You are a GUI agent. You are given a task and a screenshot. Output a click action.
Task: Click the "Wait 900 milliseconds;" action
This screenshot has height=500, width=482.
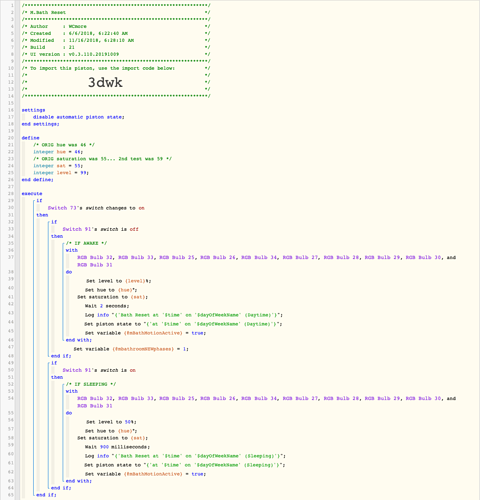click(x=117, y=447)
